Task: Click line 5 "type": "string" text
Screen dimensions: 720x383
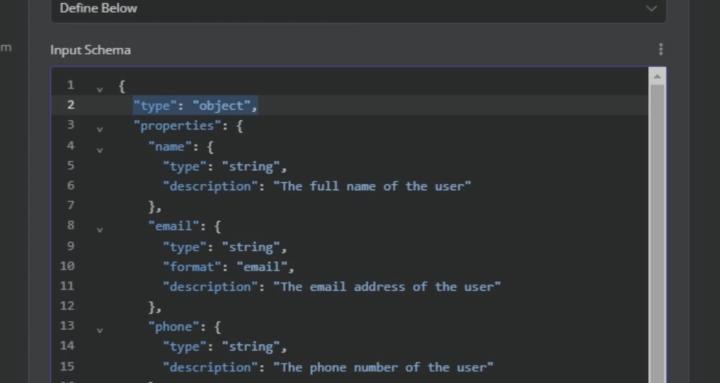Action: point(225,166)
